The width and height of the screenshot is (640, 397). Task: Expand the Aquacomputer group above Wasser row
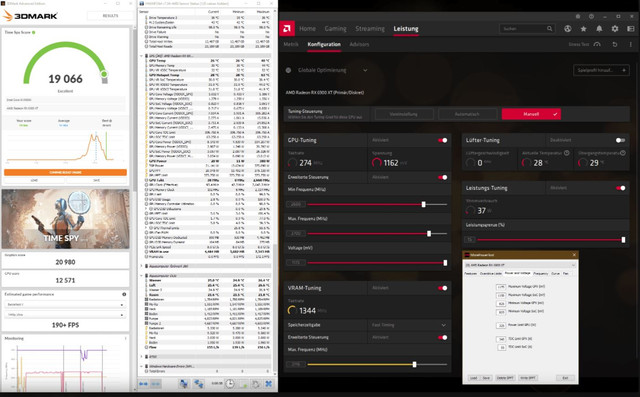point(142,276)
